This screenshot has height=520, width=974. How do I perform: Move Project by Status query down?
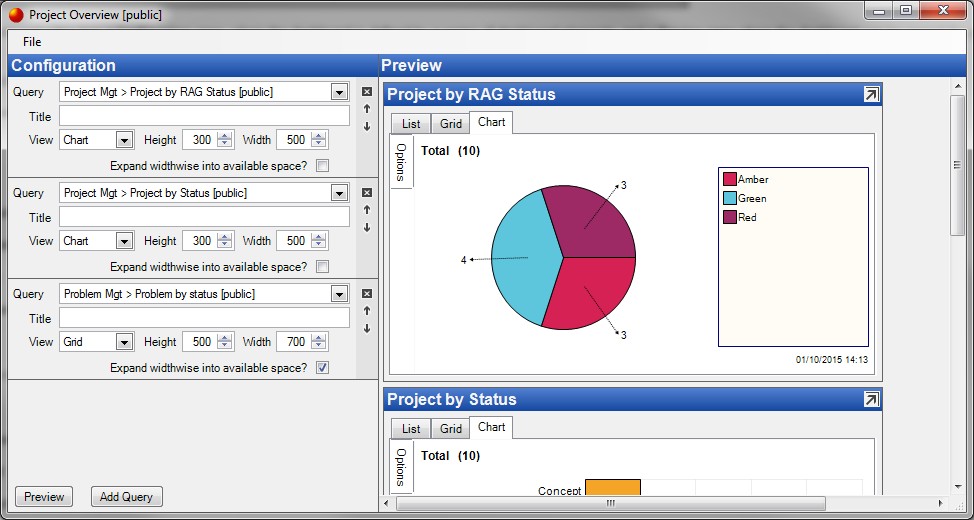tap(366, 227)
